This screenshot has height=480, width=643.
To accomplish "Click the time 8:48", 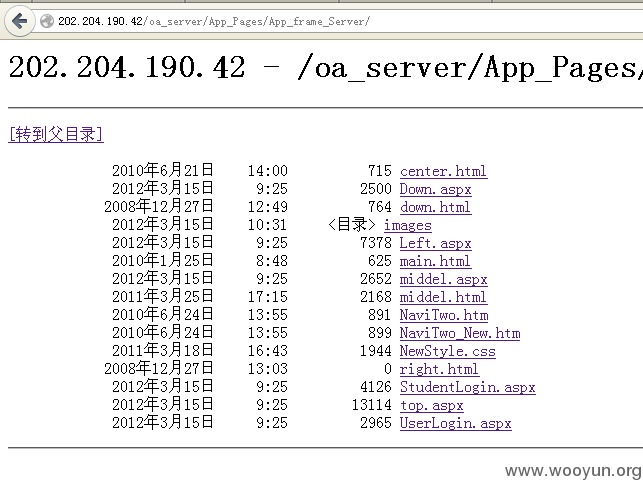I will coord(272,261).
